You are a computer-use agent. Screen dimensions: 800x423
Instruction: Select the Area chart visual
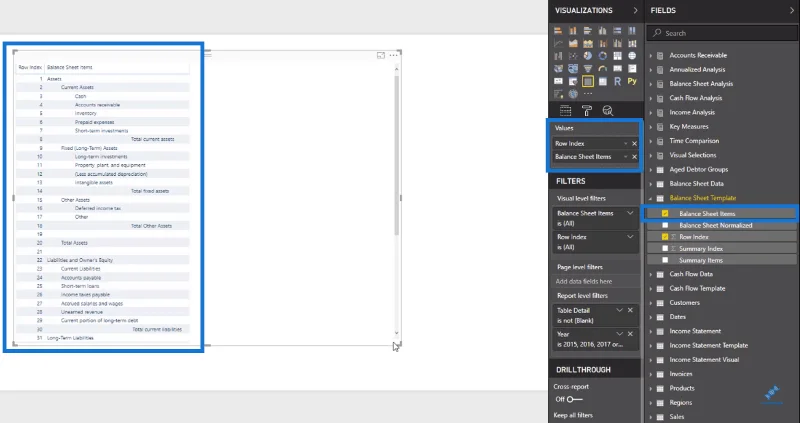573,43
